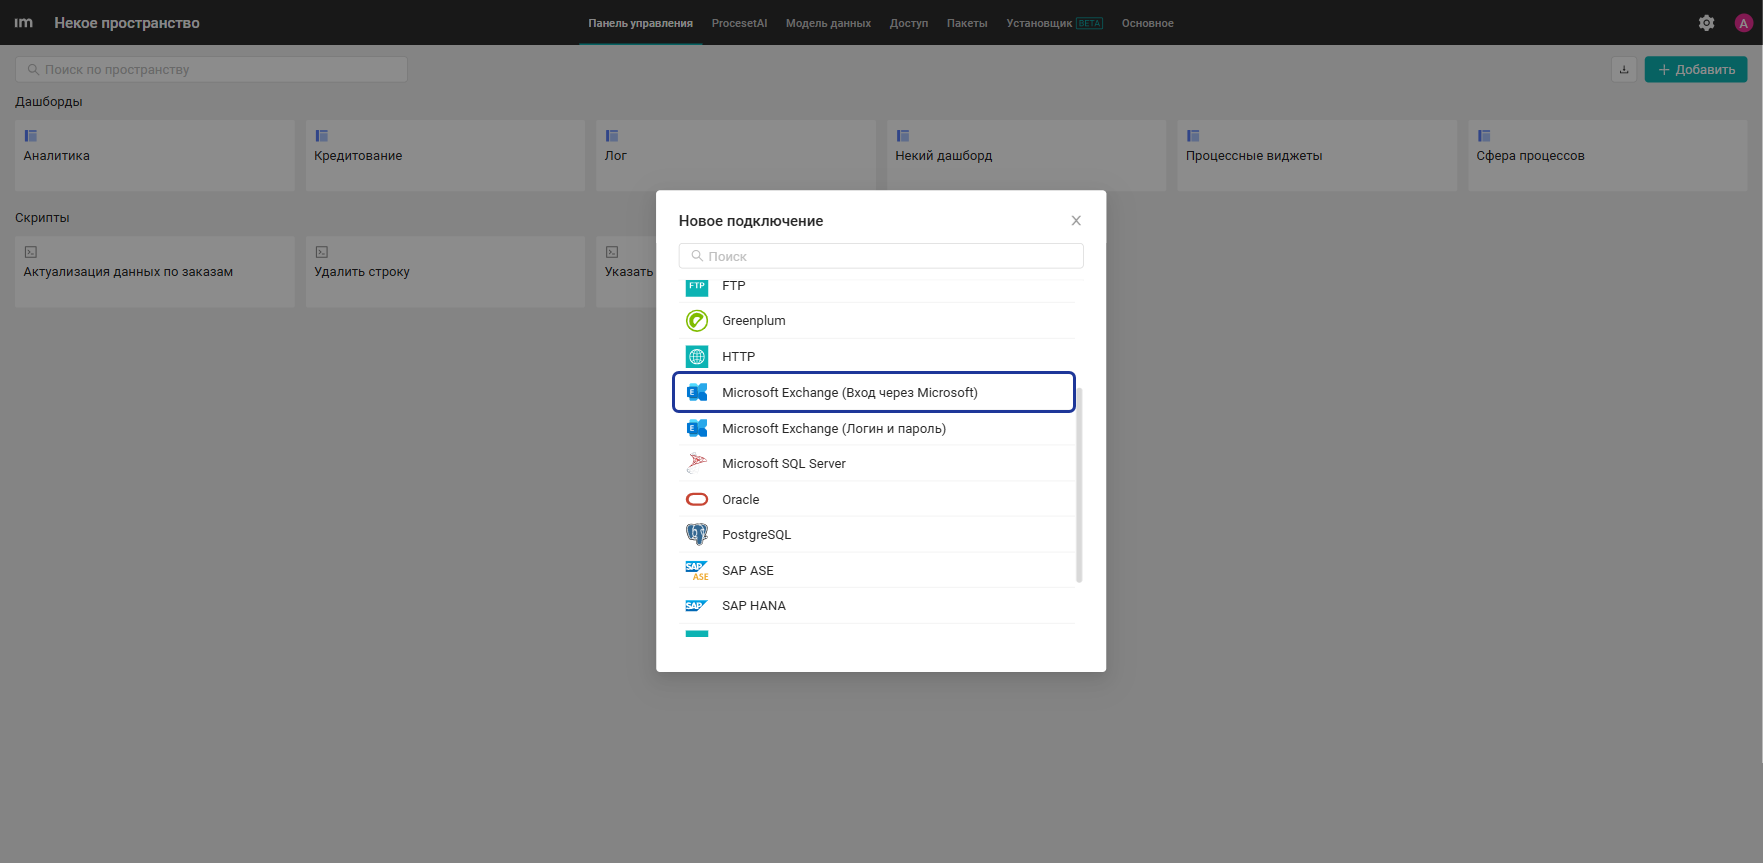Choose the Greenplum connector icon
This screenshot has width=1763, height=863.
(697, 321)
